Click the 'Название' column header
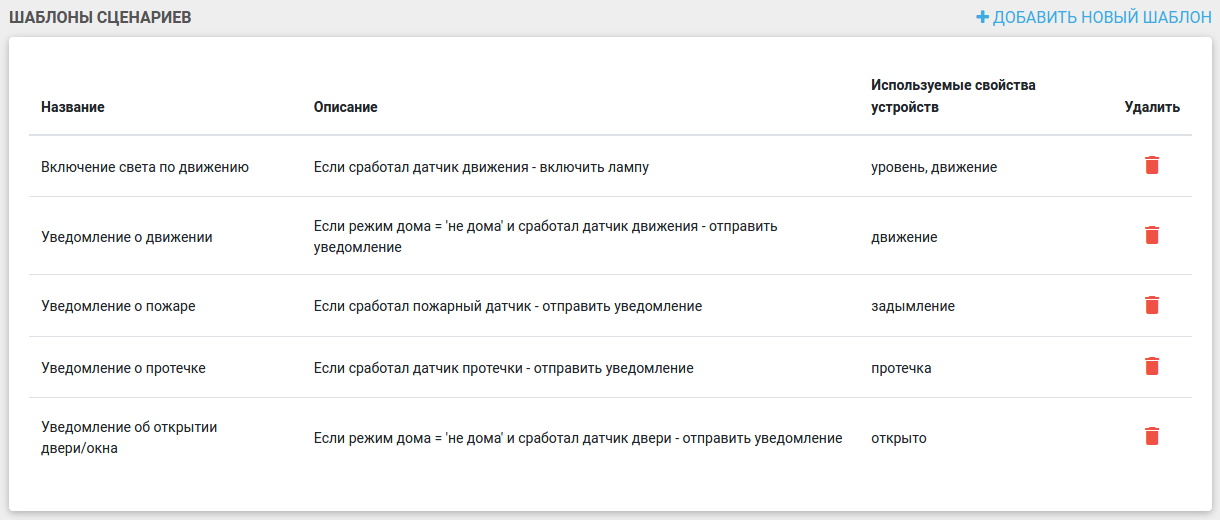This screenshot has width=1220, height=520. point(73,107)
